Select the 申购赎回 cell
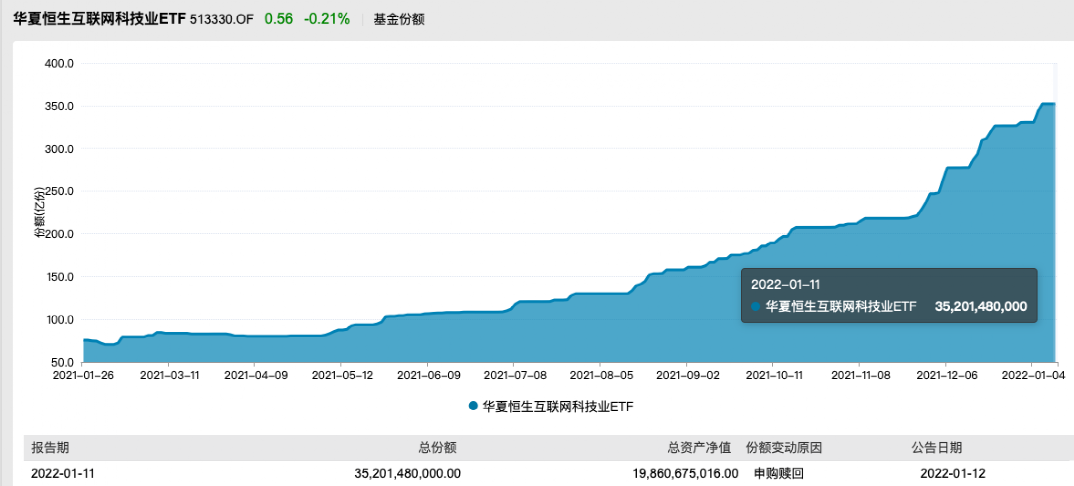1074x486 pixels. click(x=778, y=473)
